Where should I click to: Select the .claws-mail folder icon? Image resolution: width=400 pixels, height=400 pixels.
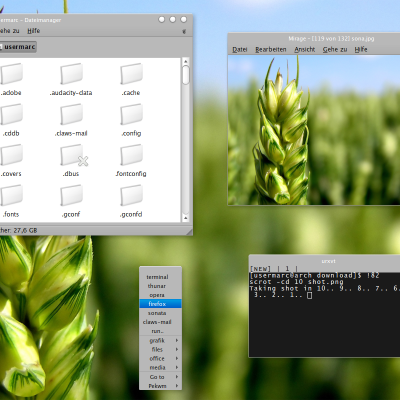(71, 114)
